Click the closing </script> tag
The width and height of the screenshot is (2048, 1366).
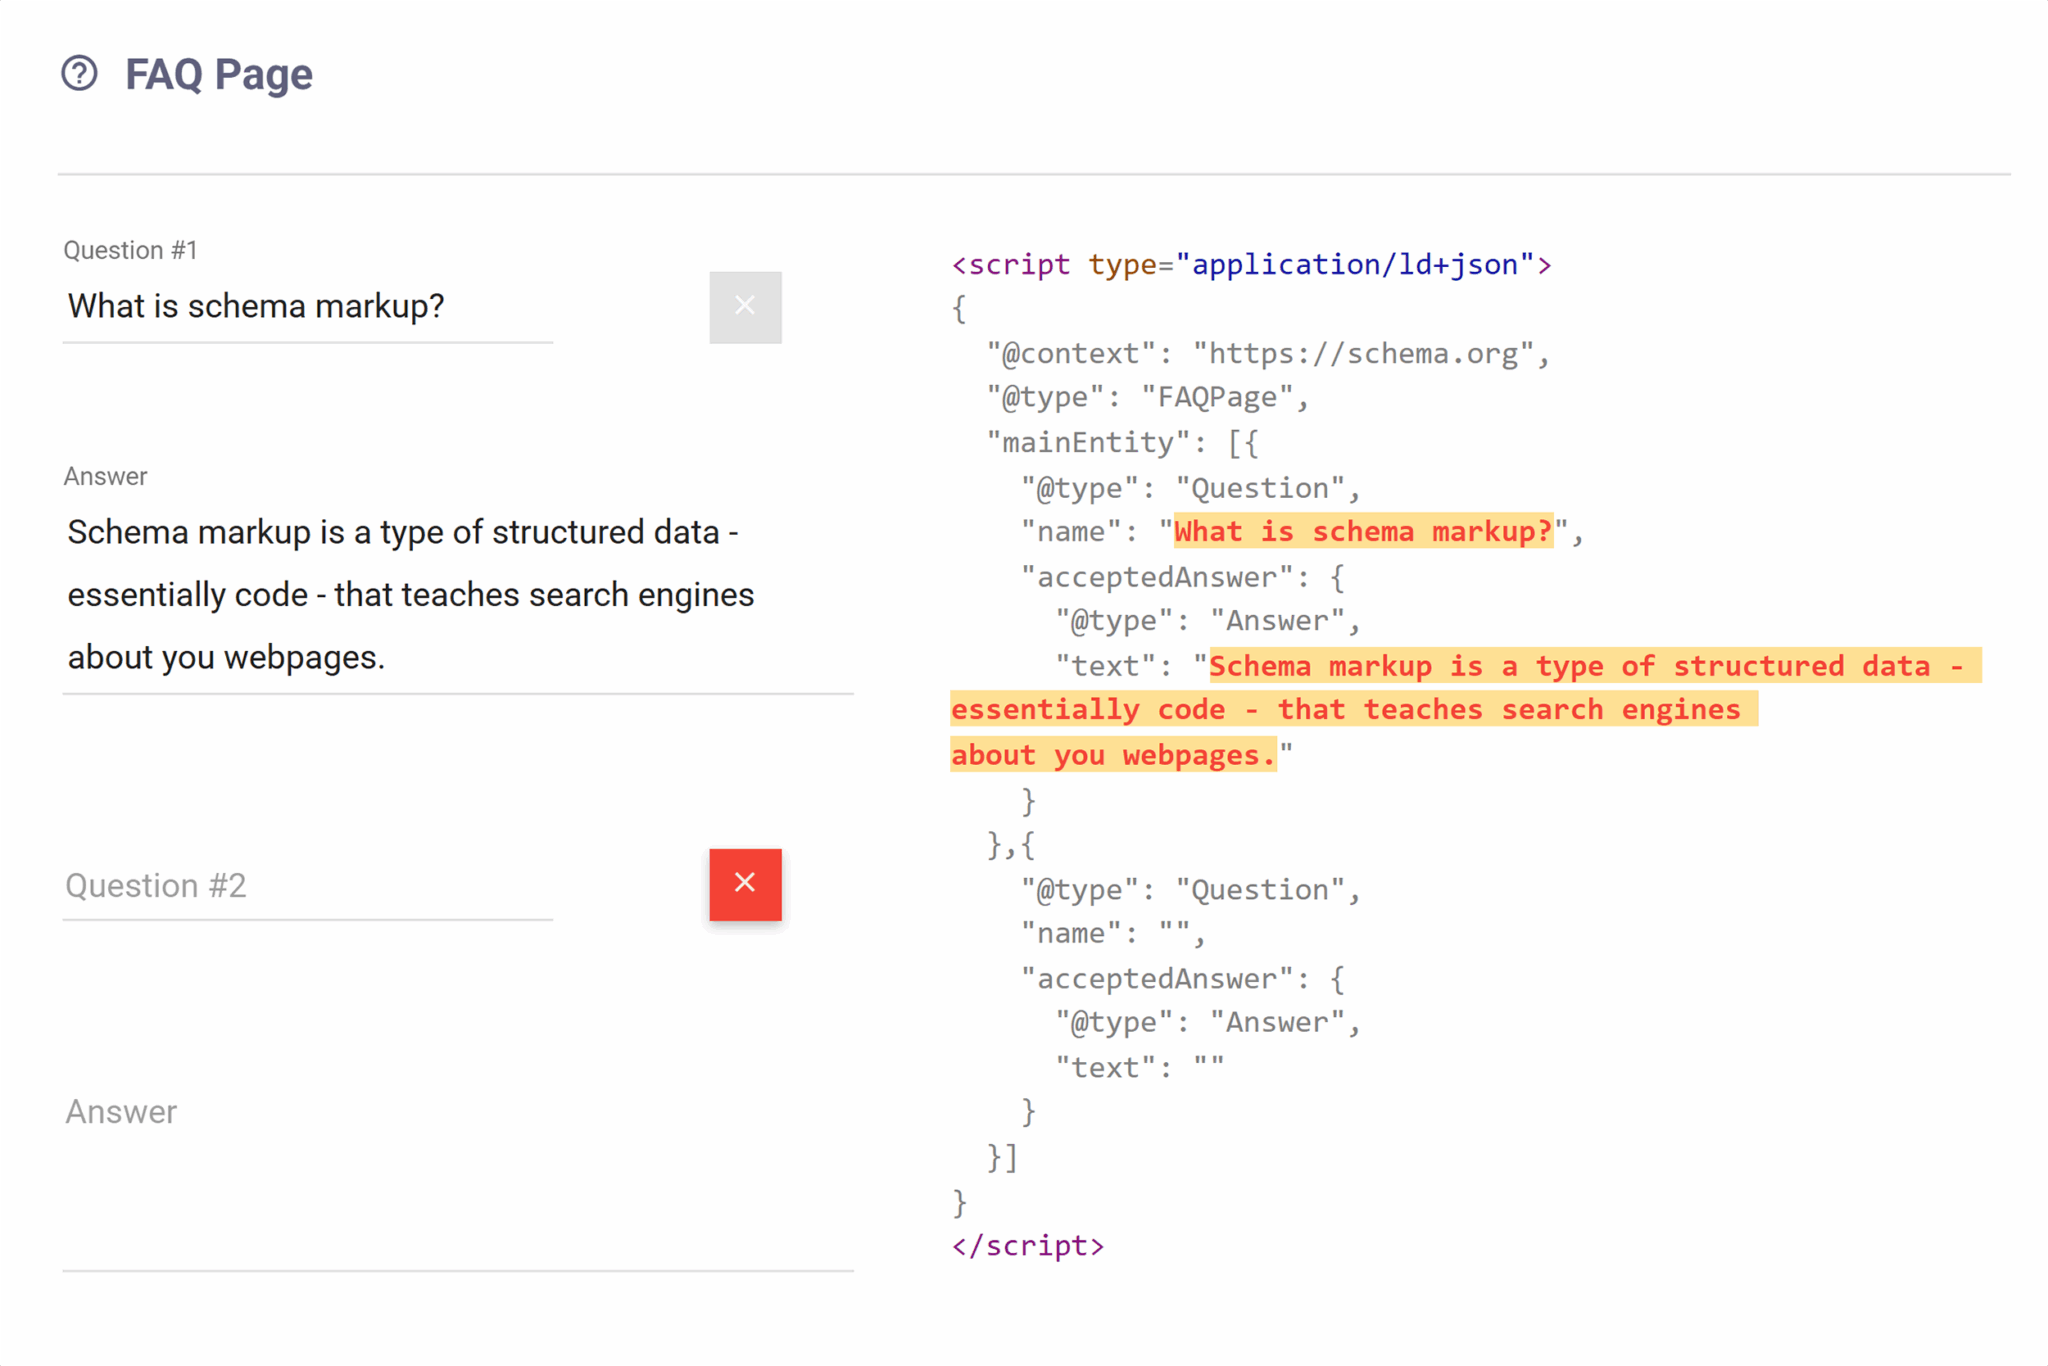click(1027, 1246)
